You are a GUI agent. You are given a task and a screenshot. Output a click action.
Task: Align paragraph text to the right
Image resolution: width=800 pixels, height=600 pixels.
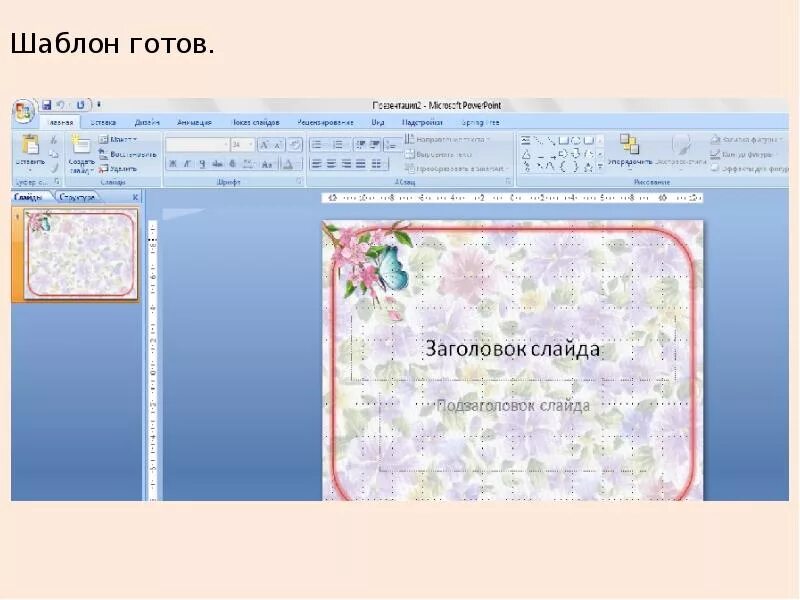(x=346, y=164)
